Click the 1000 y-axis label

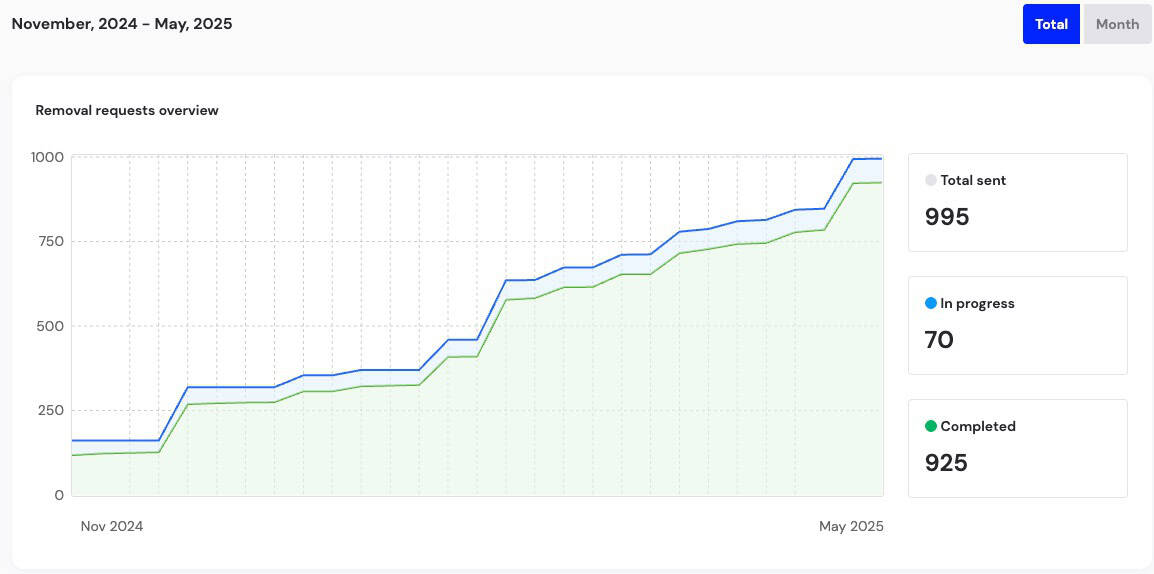tap(47, 157)
